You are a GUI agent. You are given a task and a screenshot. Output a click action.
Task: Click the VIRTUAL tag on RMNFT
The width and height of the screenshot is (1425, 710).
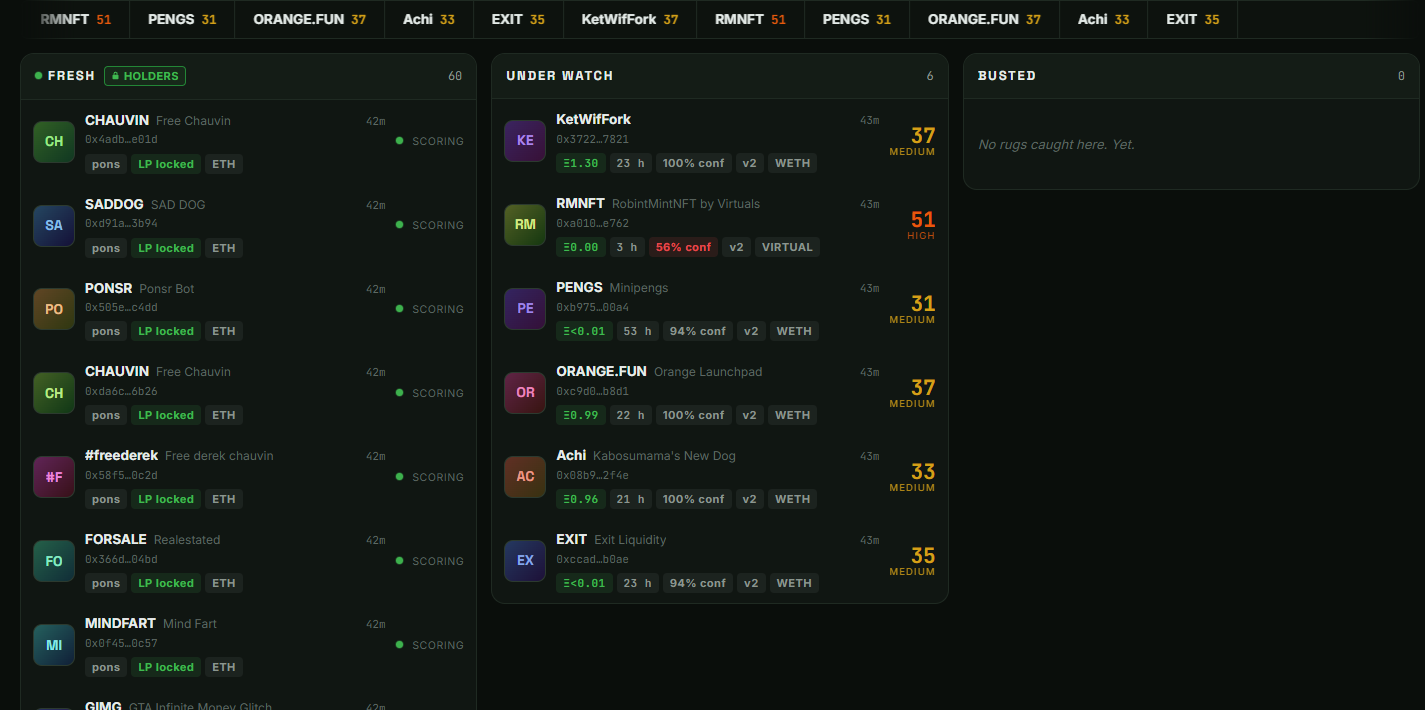pos(787,247)
